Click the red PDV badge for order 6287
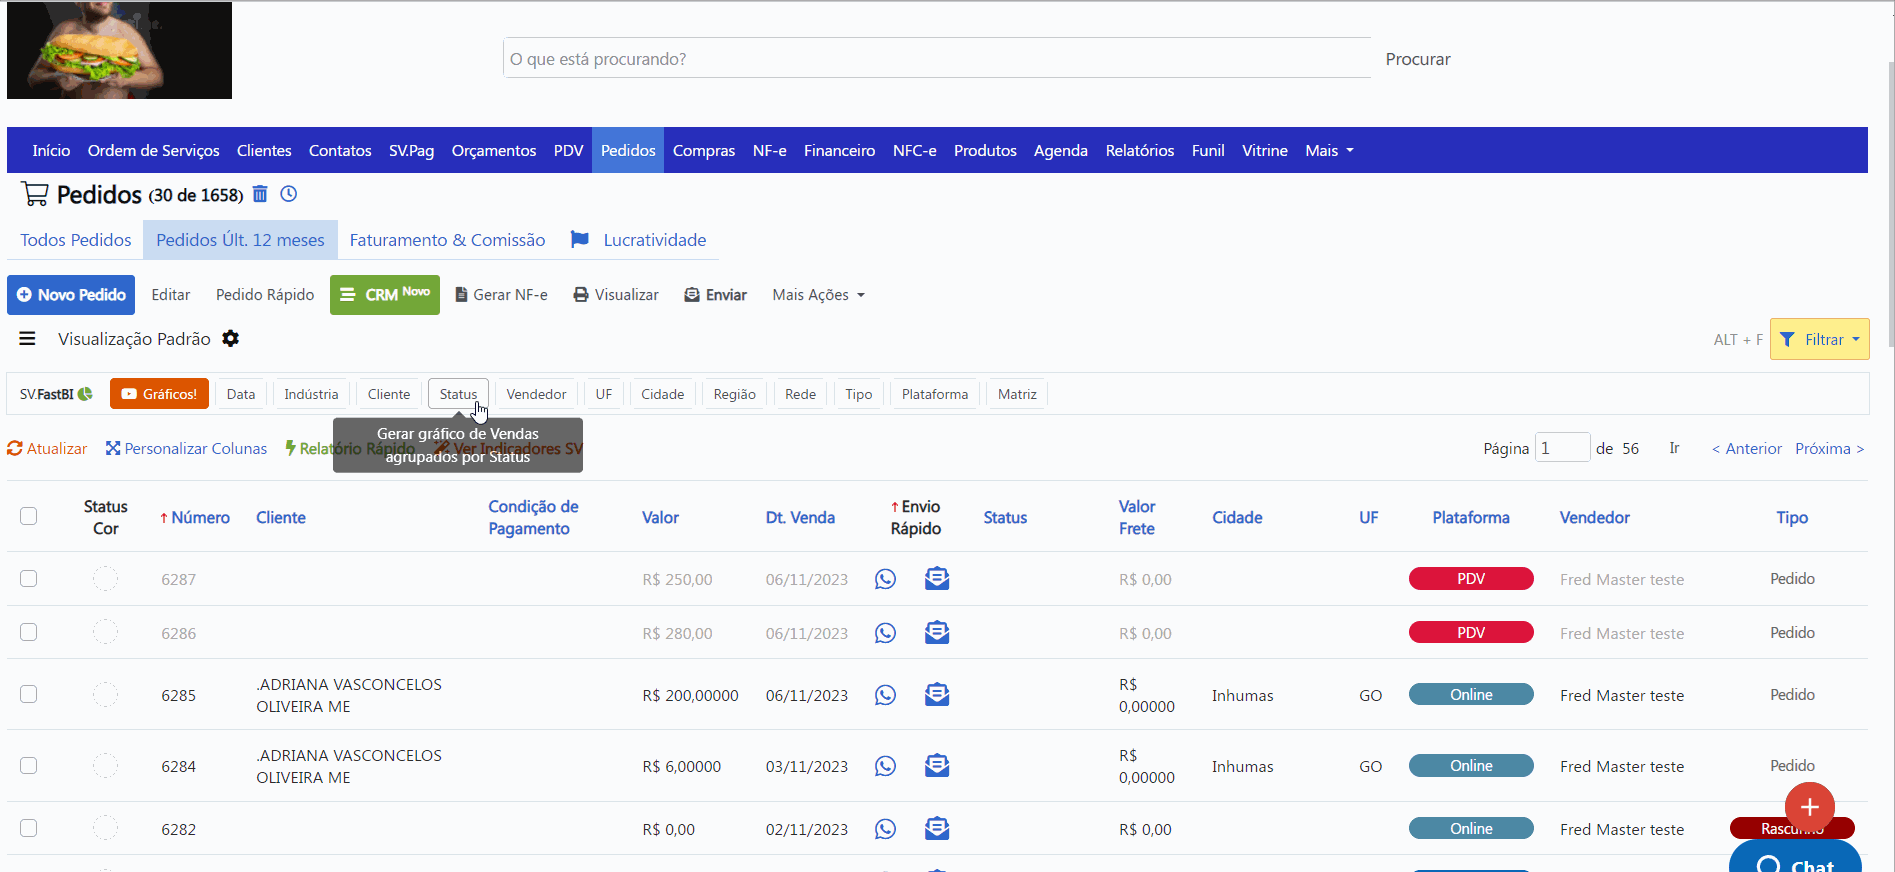Image resolution: width=1895 pixels, height=872 pixels. (1471, 579)
